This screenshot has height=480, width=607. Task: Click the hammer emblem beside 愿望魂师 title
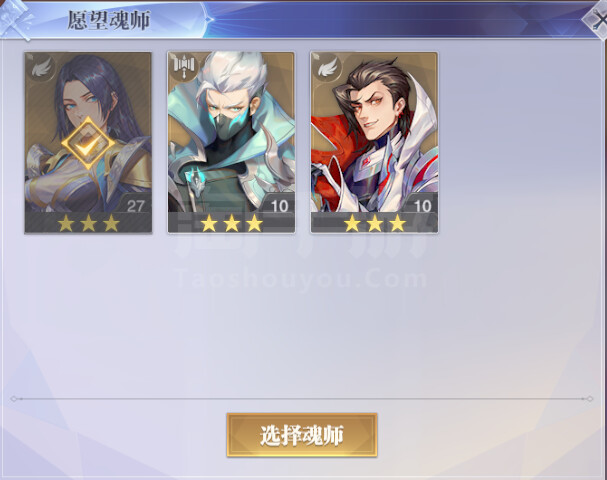tap(15, 21)
